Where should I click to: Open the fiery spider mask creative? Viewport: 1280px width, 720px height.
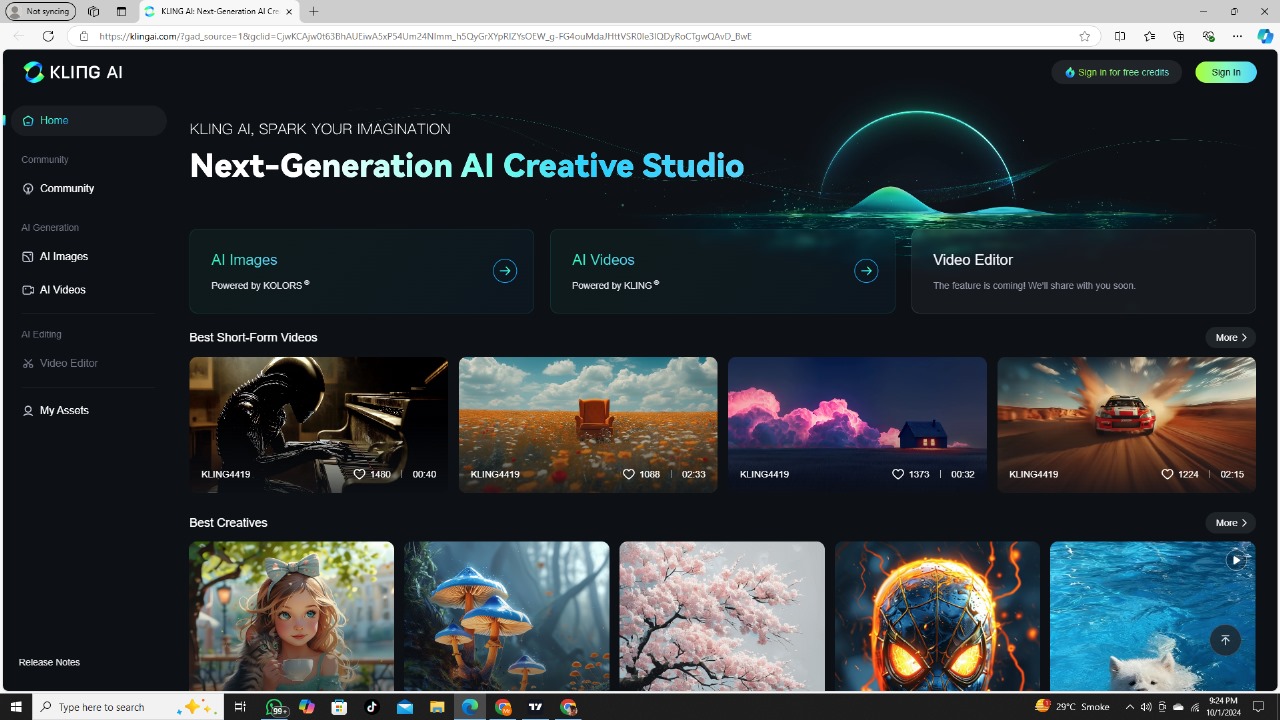click(937, 616)
